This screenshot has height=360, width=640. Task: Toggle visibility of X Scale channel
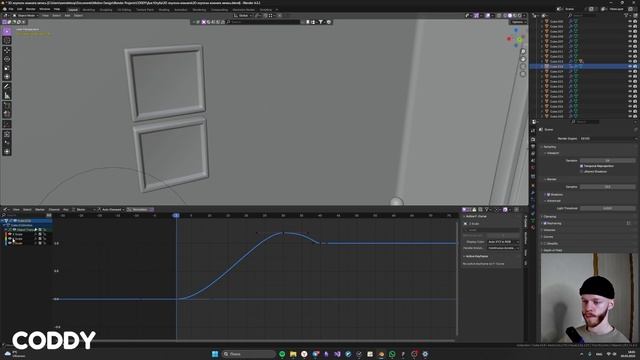pyautogui.click(x=10, y=234)
